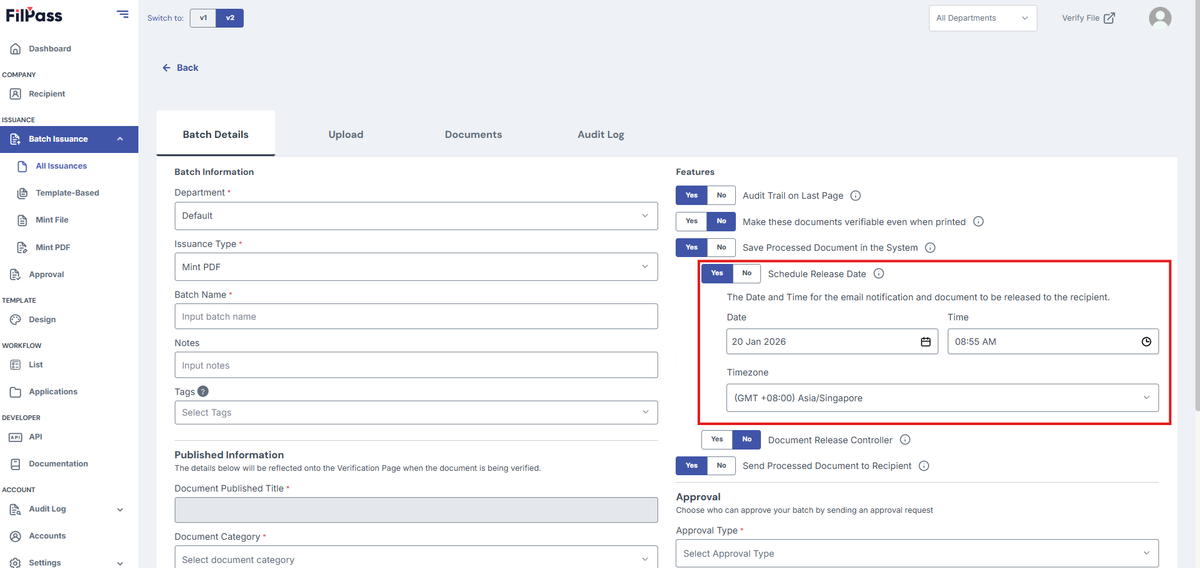Screen dimensions: 1200x568
Task: Click the Batch Name input field
Action: coord(416,316)
